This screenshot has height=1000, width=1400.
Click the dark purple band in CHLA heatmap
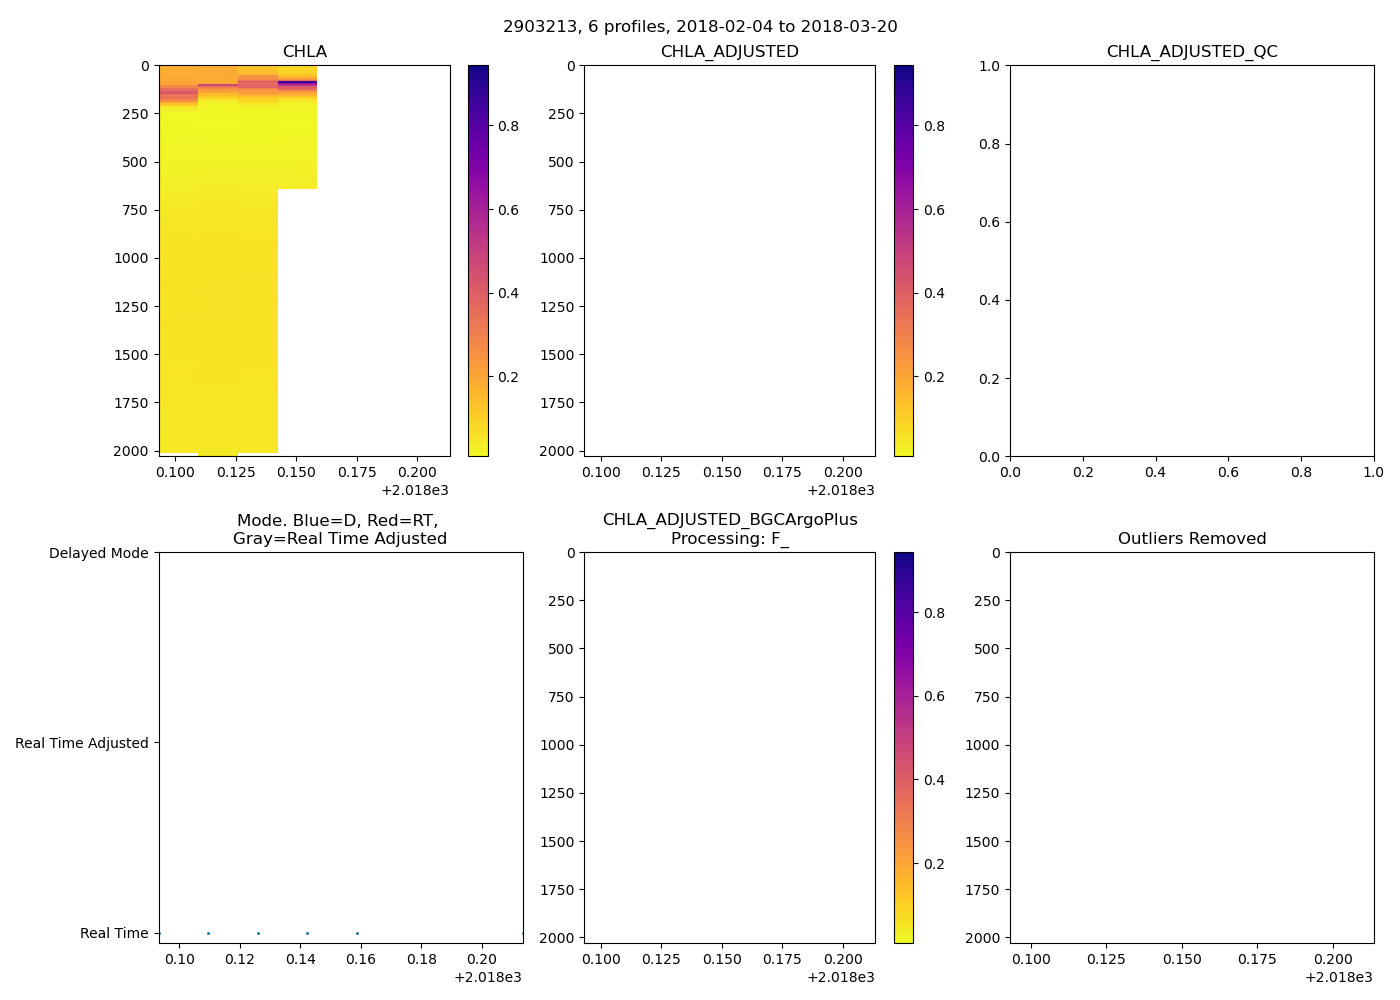coord(297,83)
